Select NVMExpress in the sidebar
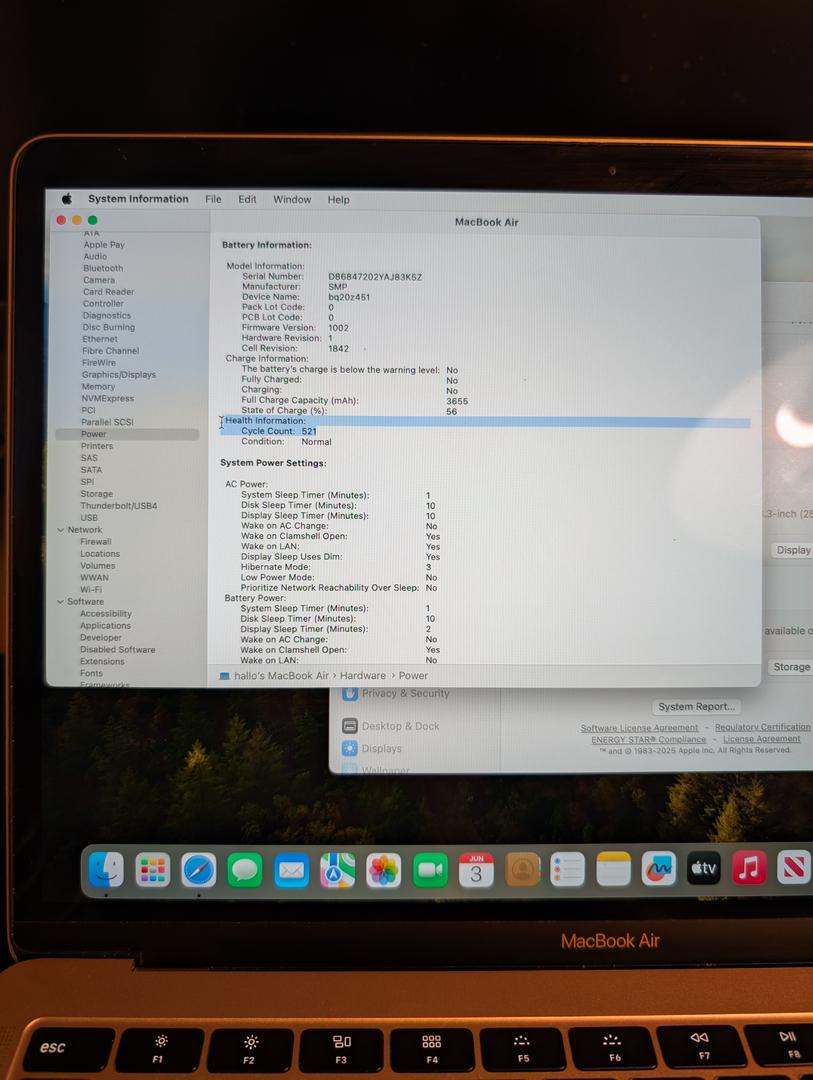Screen dimensions: 813x1080 [x=107, y=398]
